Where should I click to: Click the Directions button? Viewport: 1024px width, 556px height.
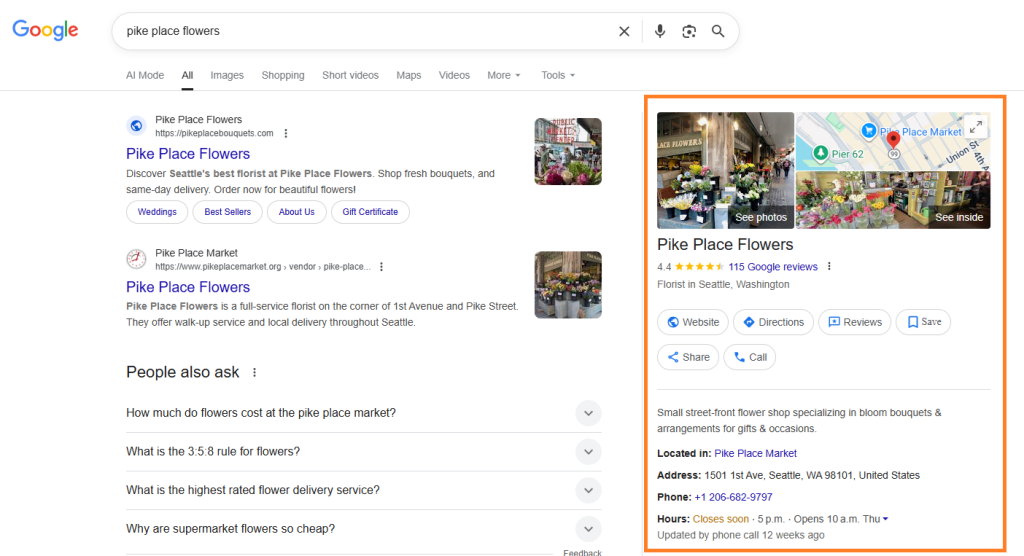[773, 322]
